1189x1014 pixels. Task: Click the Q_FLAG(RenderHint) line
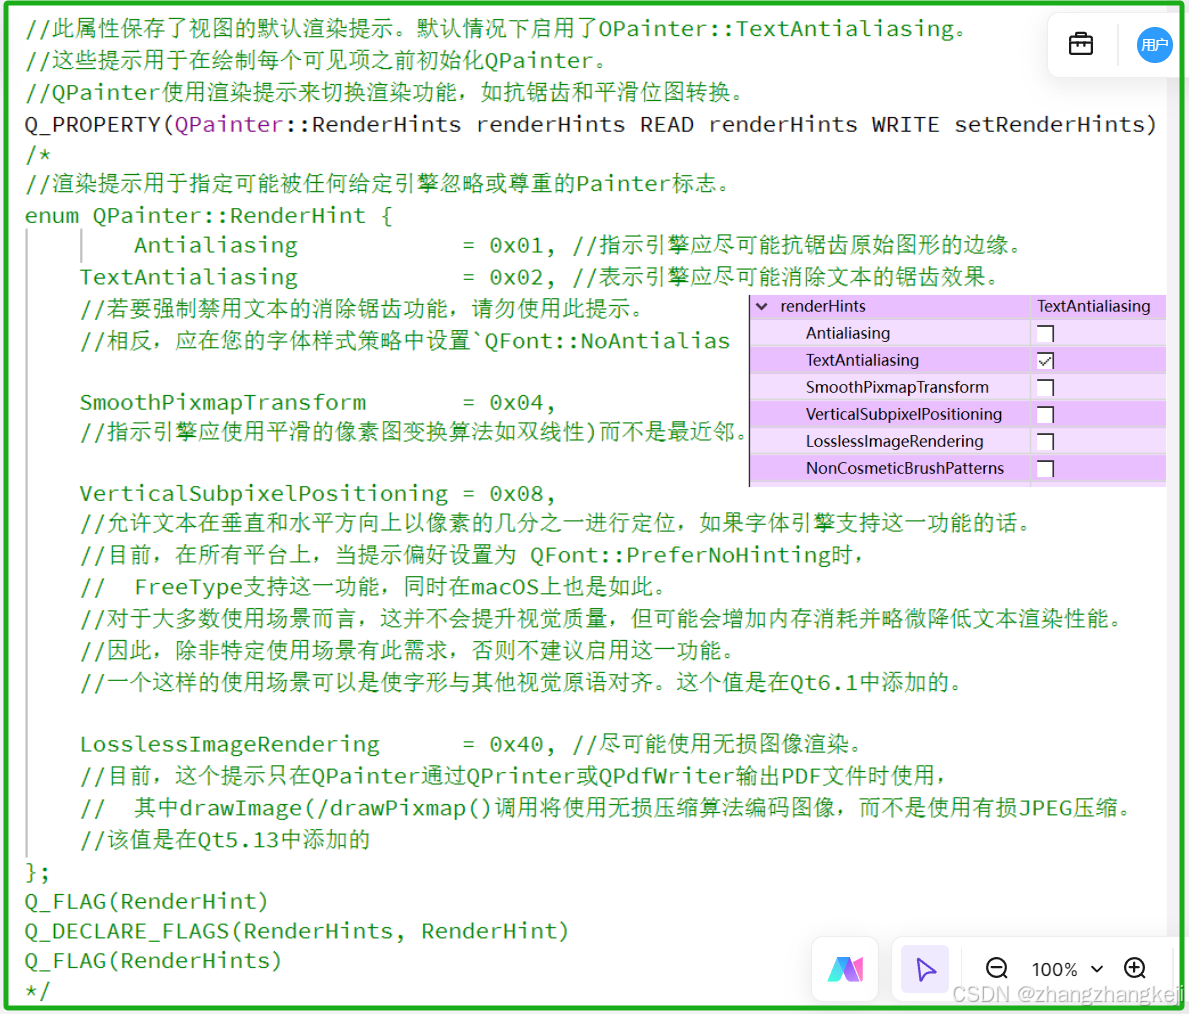[146, 902]
